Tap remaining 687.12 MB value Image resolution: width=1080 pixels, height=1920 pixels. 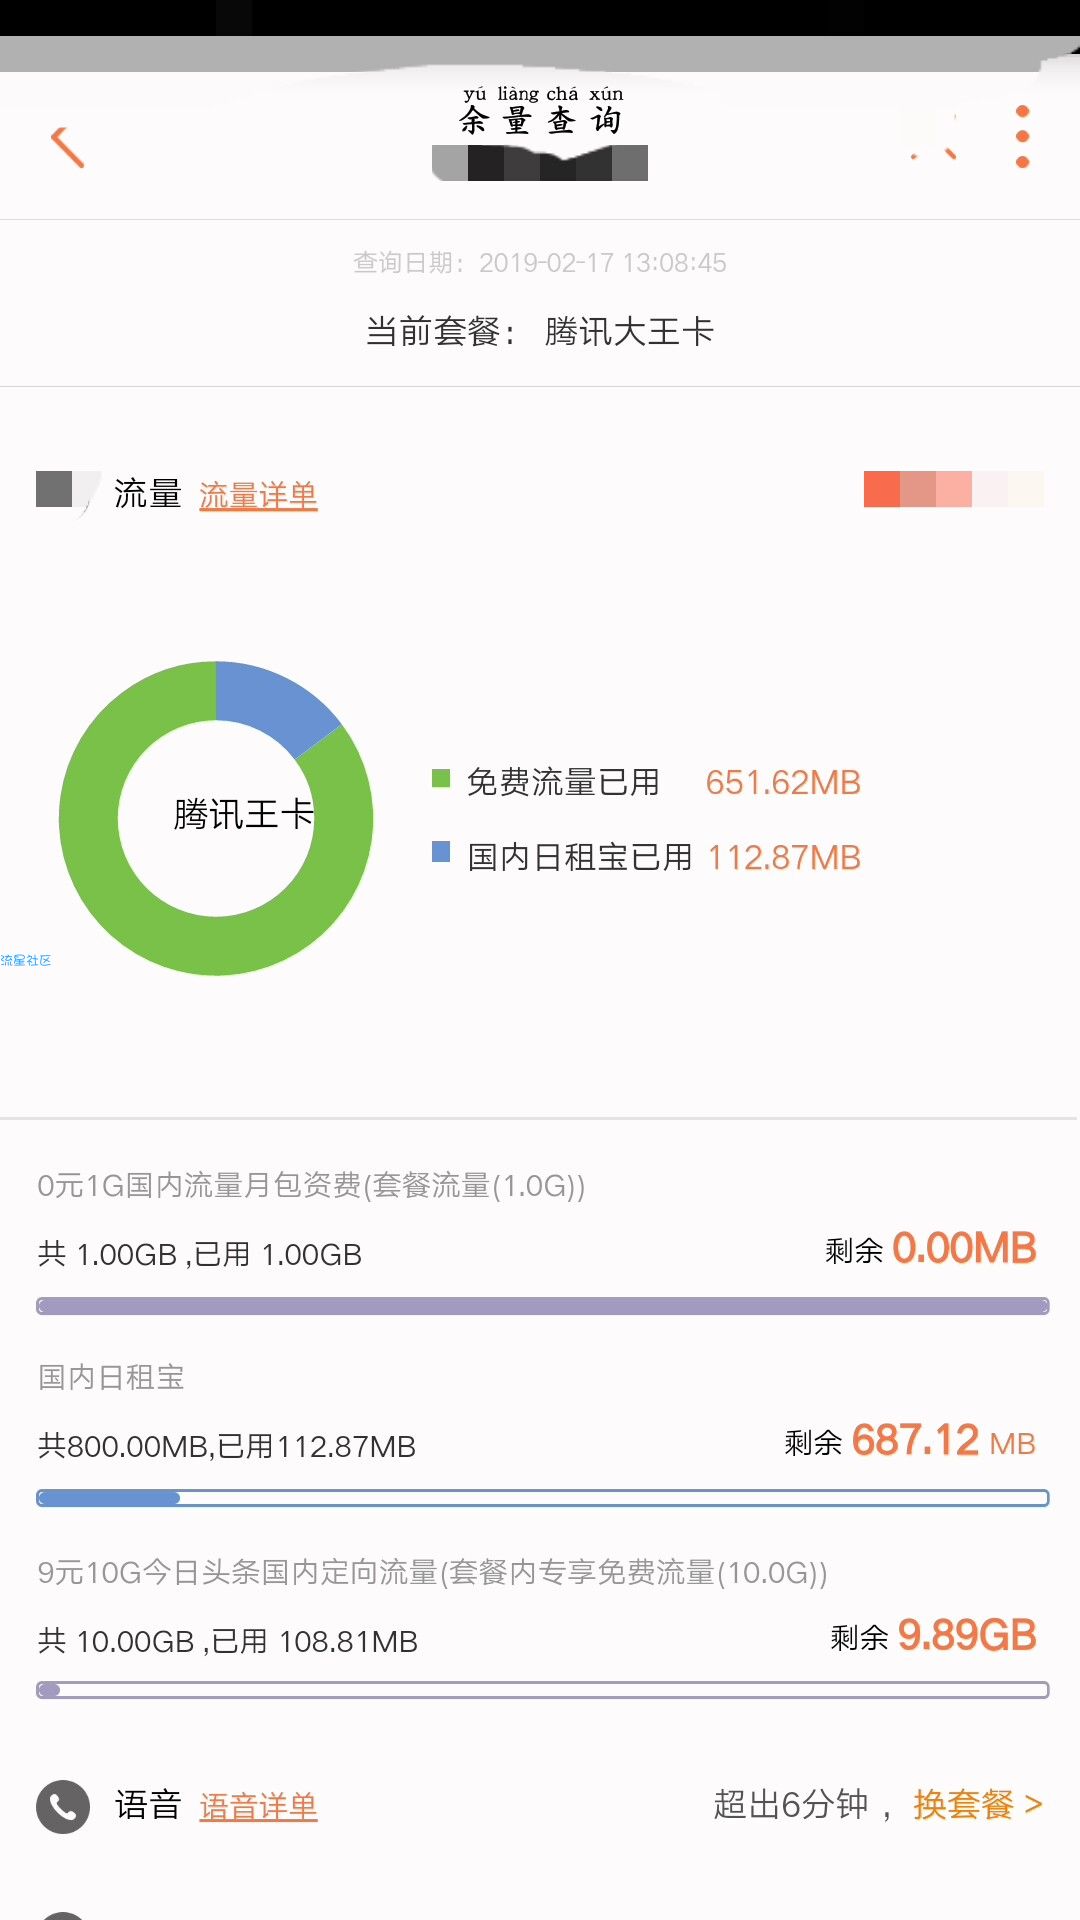coord(944,1441)
